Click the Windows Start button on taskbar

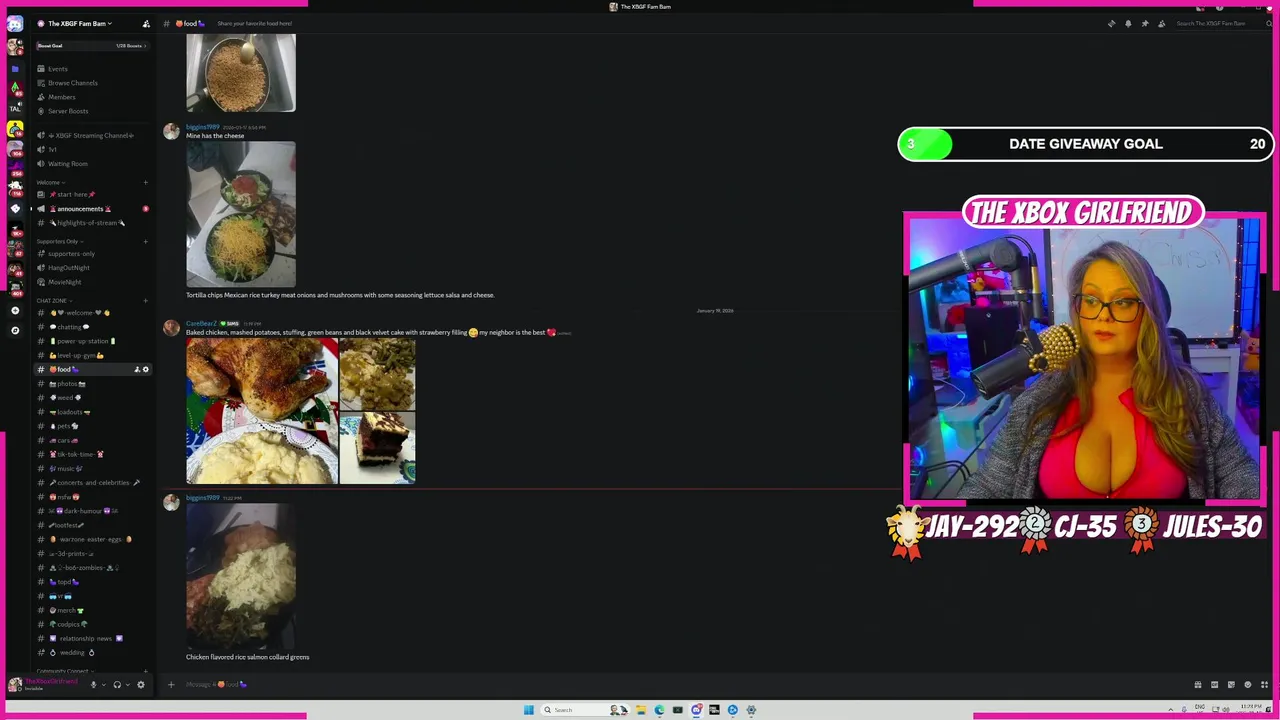(x=529, y=710)
